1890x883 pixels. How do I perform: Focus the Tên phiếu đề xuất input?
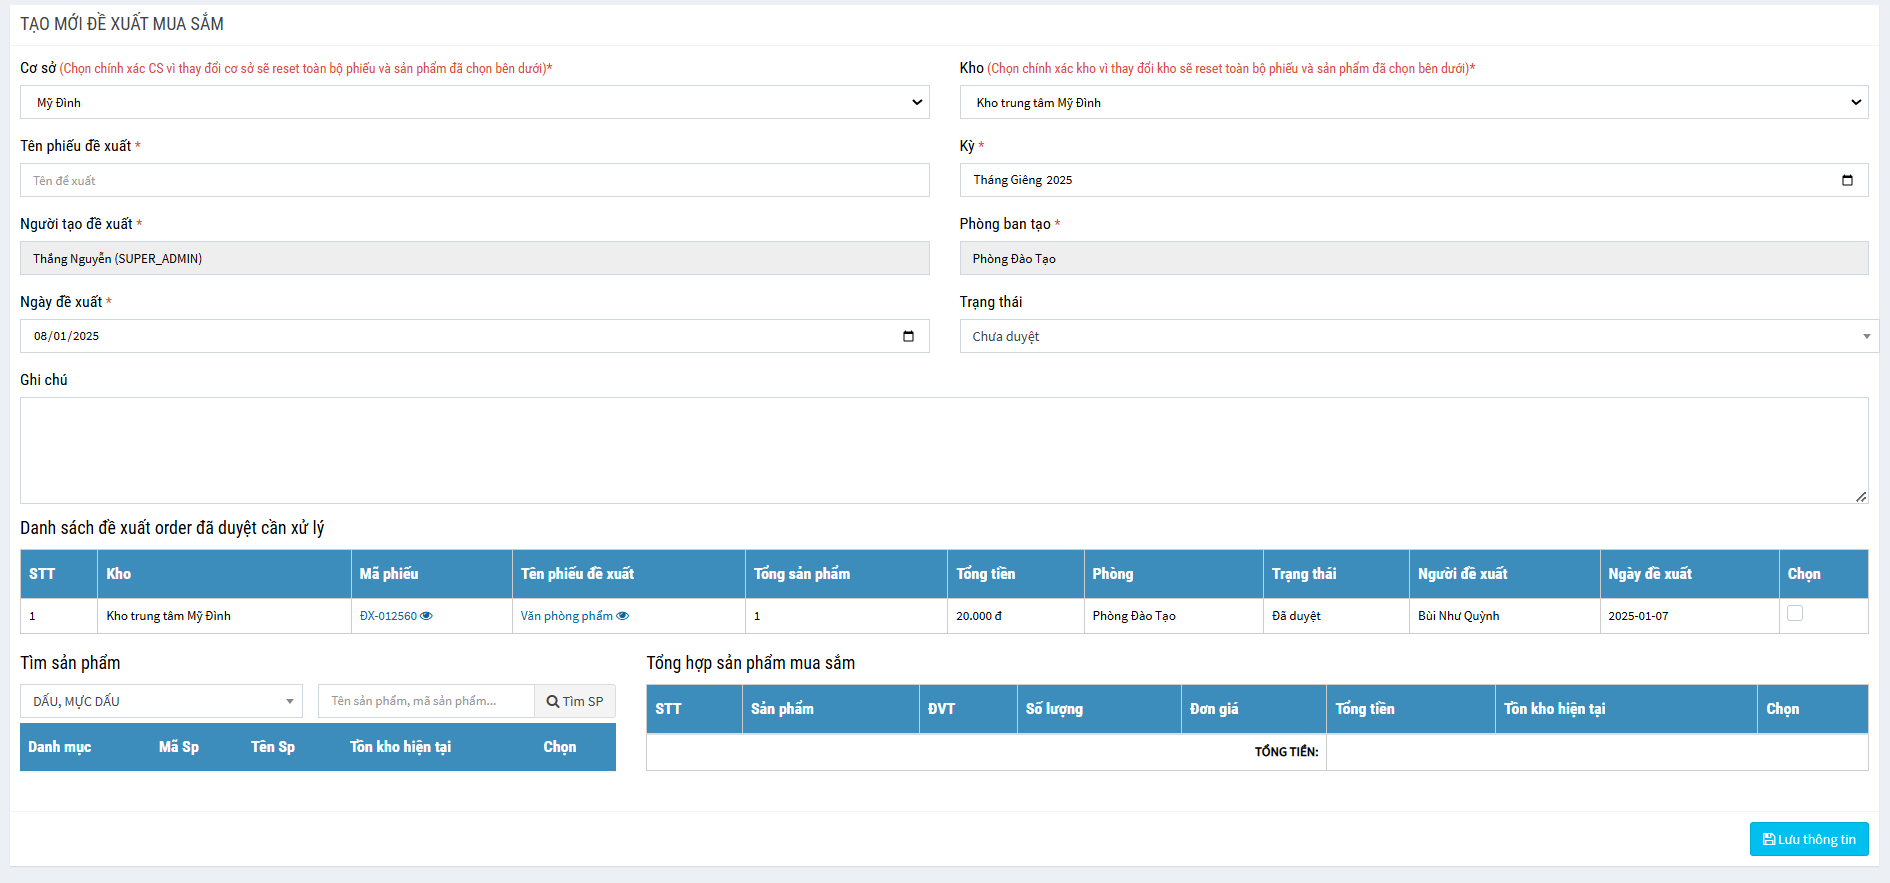point(474,180)
